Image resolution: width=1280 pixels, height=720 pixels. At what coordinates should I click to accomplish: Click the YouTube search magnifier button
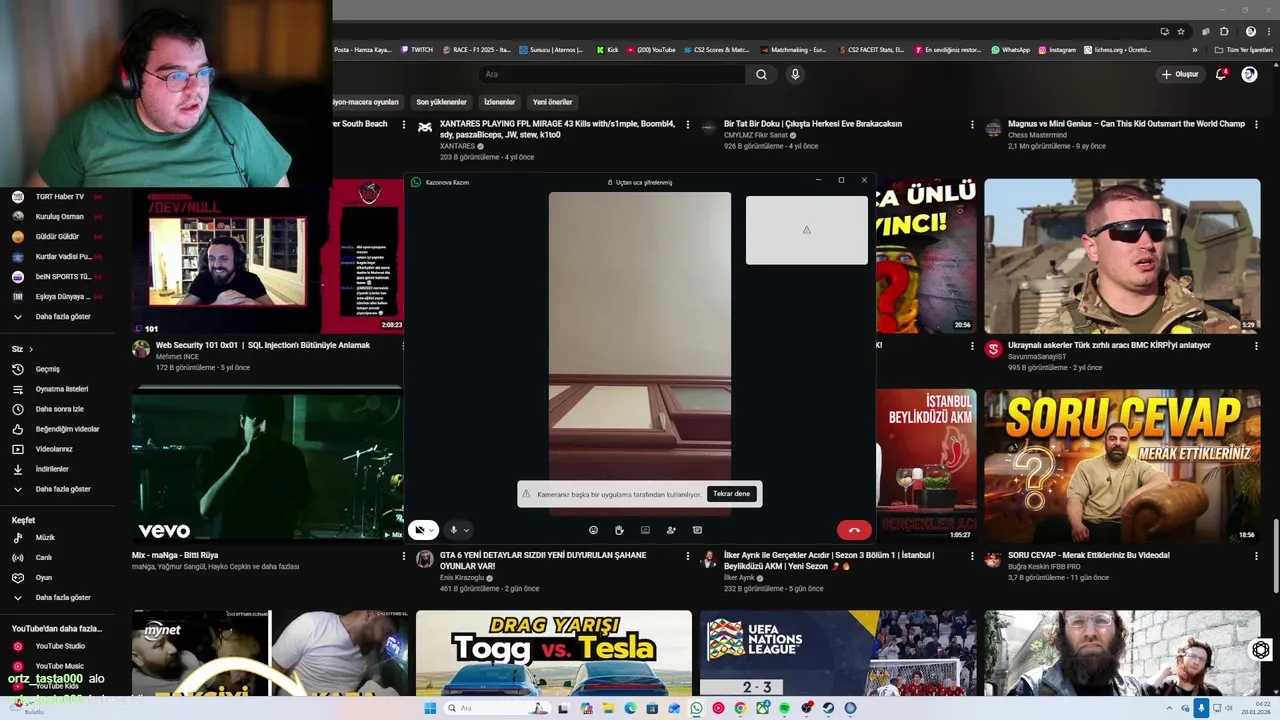pos(761,74)
